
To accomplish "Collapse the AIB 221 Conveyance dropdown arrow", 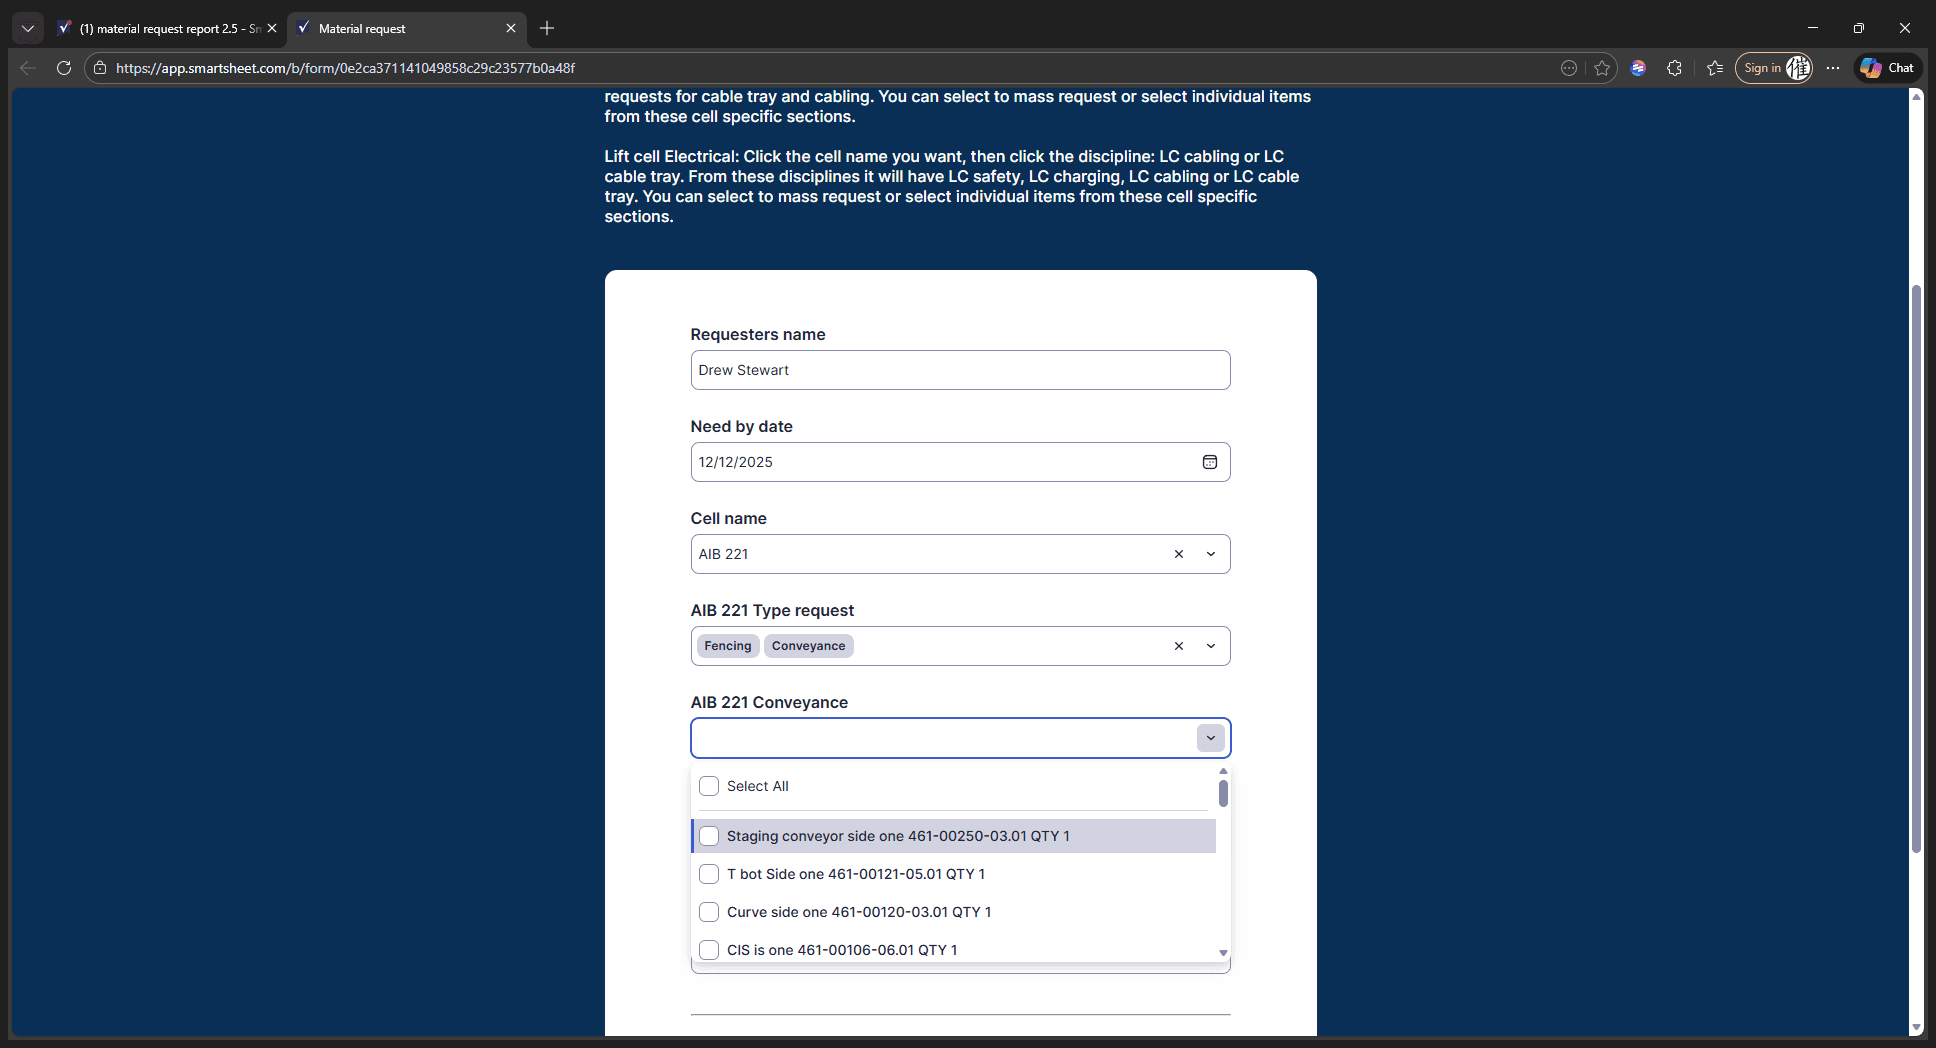I will (x=1211, y=738).
